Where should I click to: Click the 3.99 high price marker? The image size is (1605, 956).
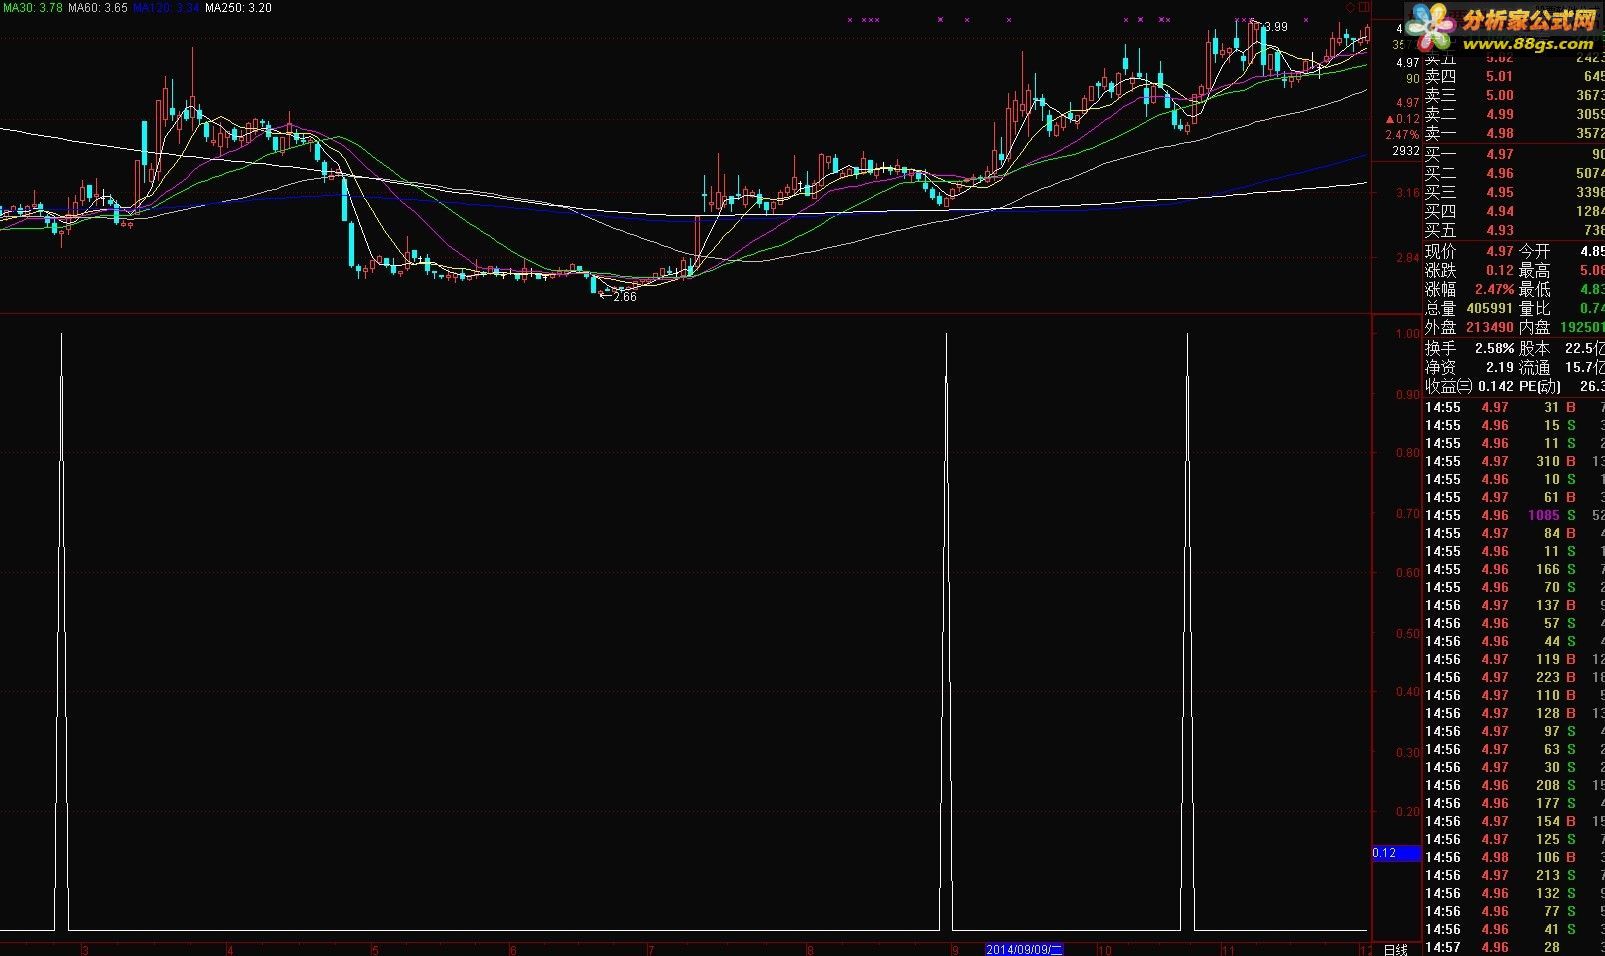(1275, 27)
